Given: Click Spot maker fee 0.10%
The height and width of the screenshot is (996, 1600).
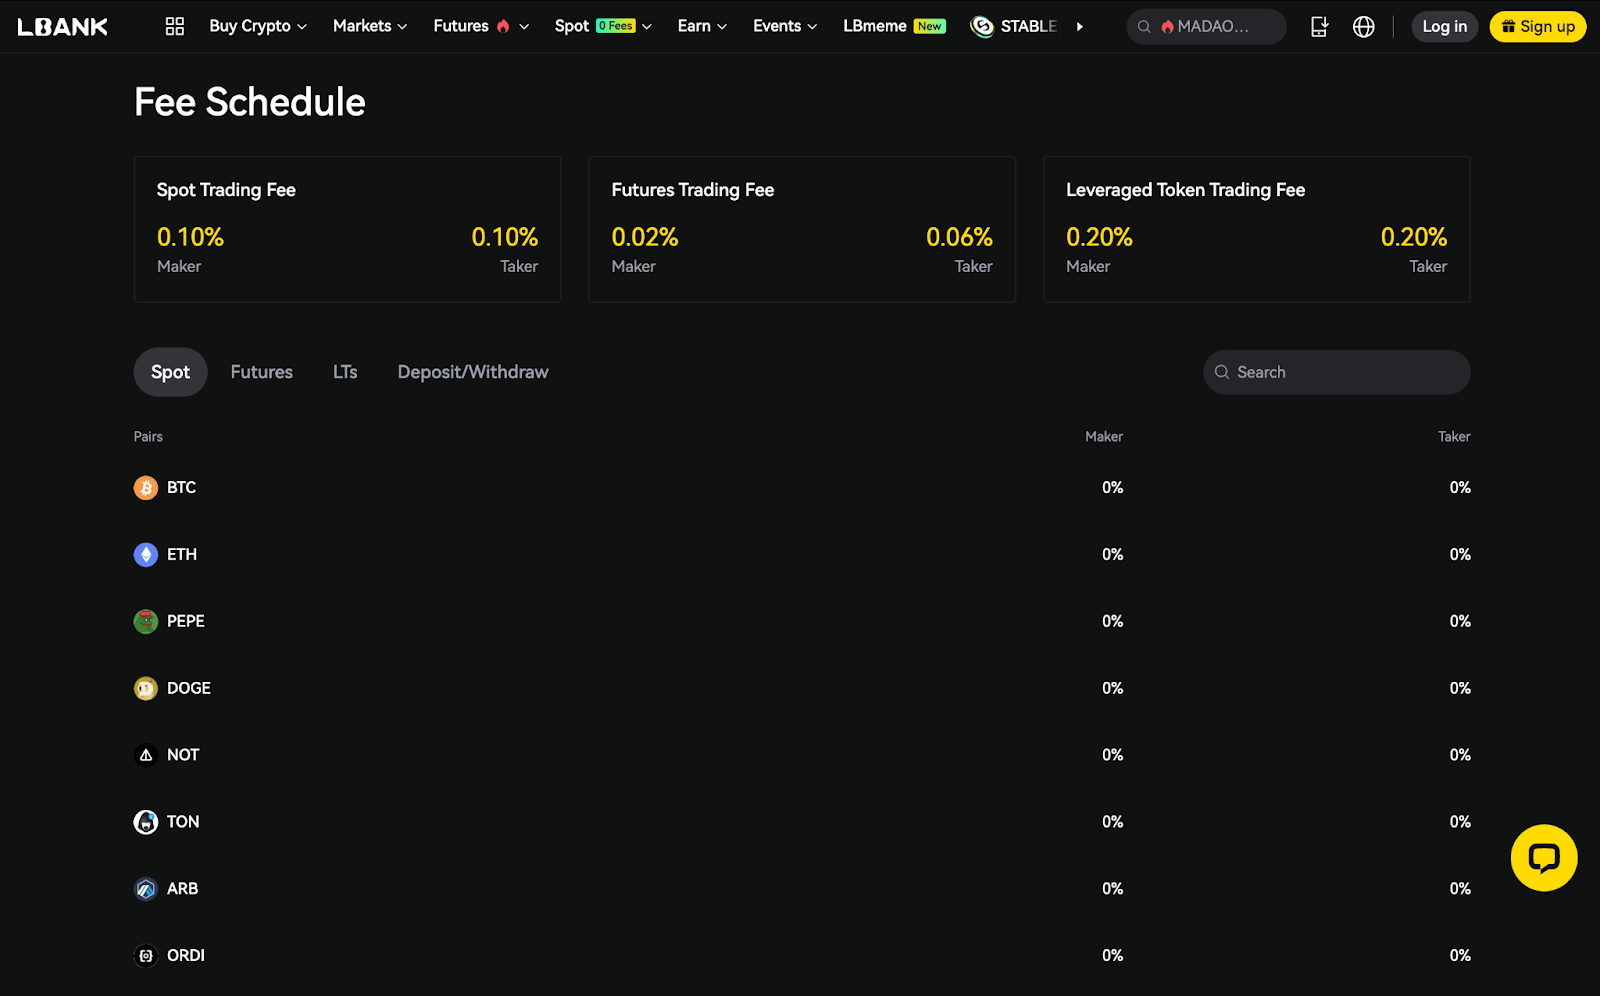Looking at the screenshot, I should (x=190, y=238).
